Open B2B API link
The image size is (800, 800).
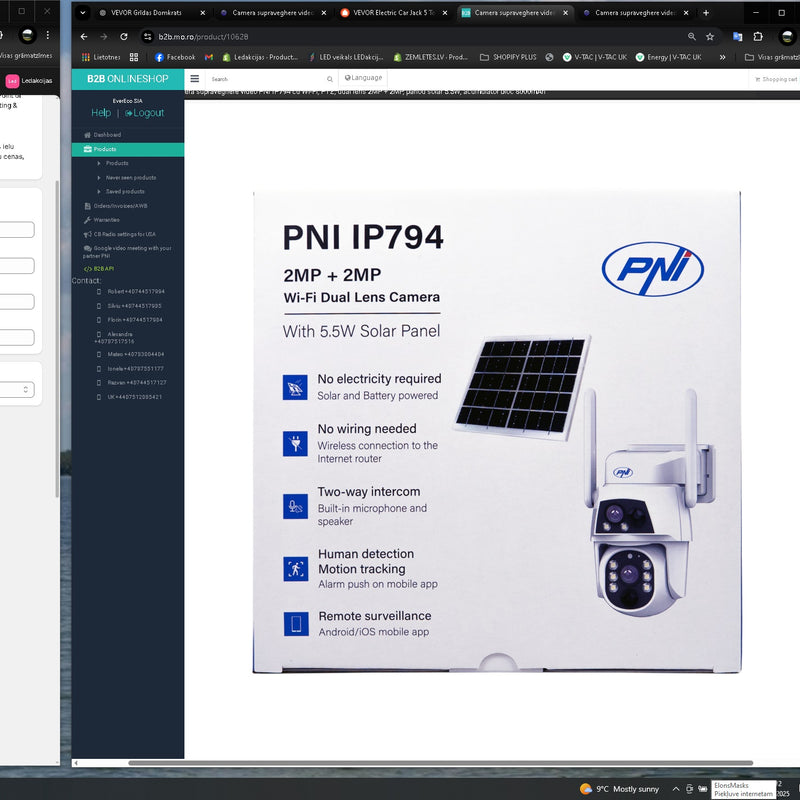click(99, 268)
